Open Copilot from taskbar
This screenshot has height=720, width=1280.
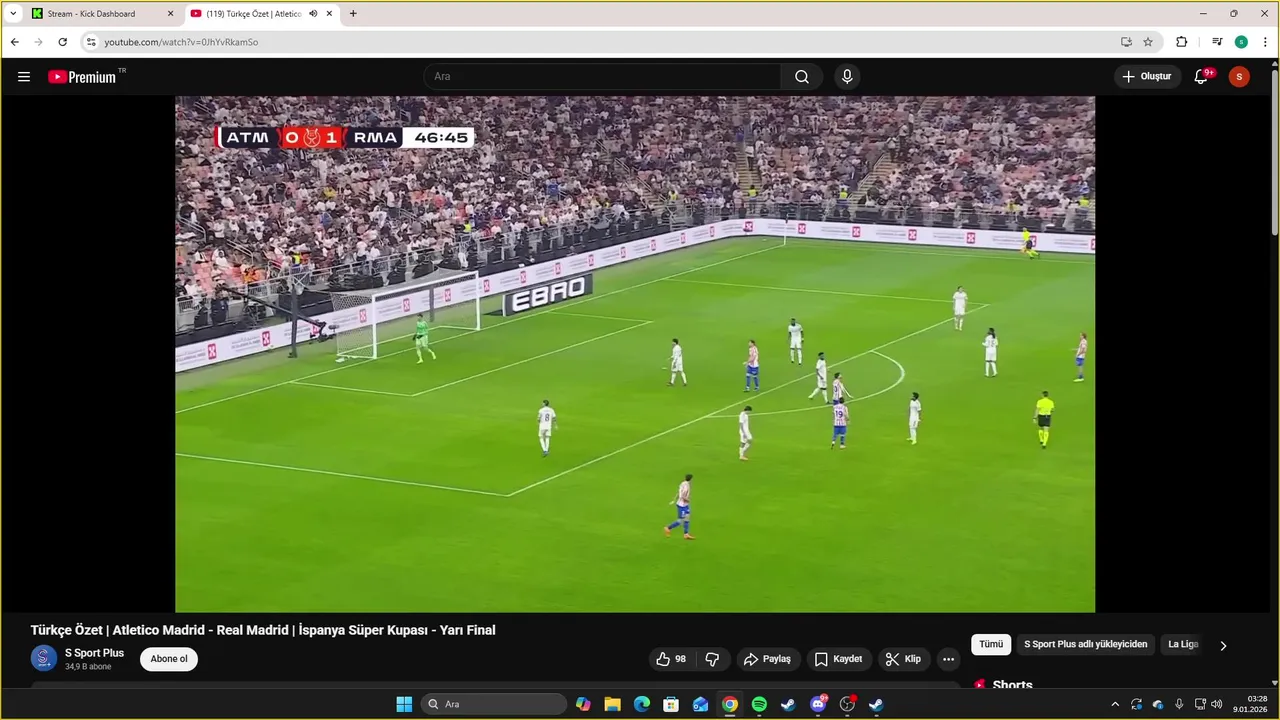[583, 704]
